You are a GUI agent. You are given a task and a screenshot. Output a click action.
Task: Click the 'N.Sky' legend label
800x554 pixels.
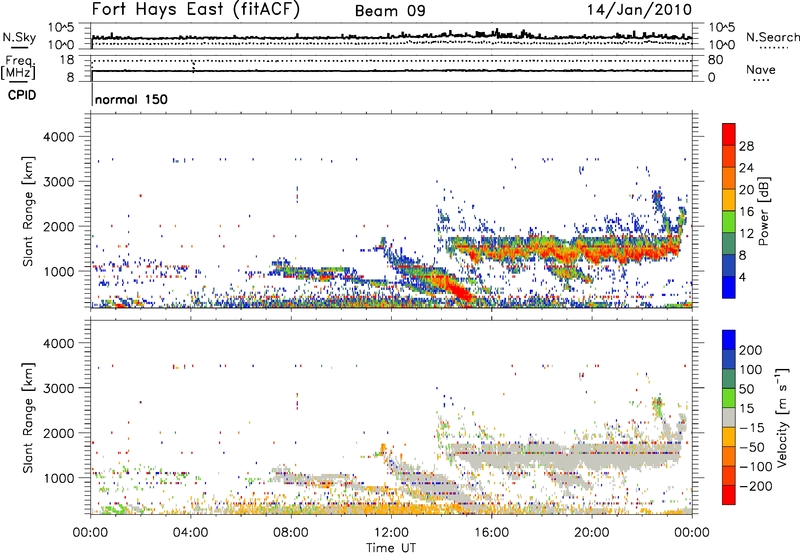click(x=19, y=37)
